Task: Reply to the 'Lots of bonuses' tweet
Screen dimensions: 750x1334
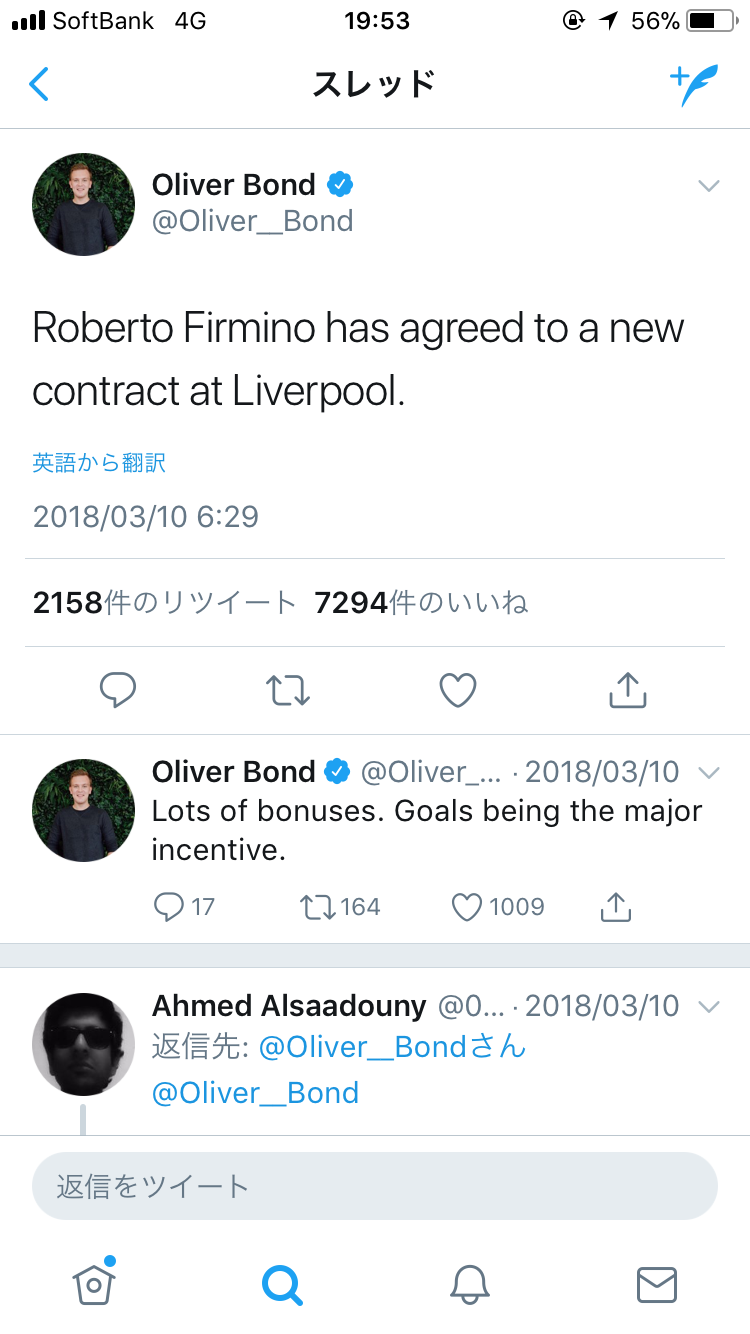Action: 169,907
